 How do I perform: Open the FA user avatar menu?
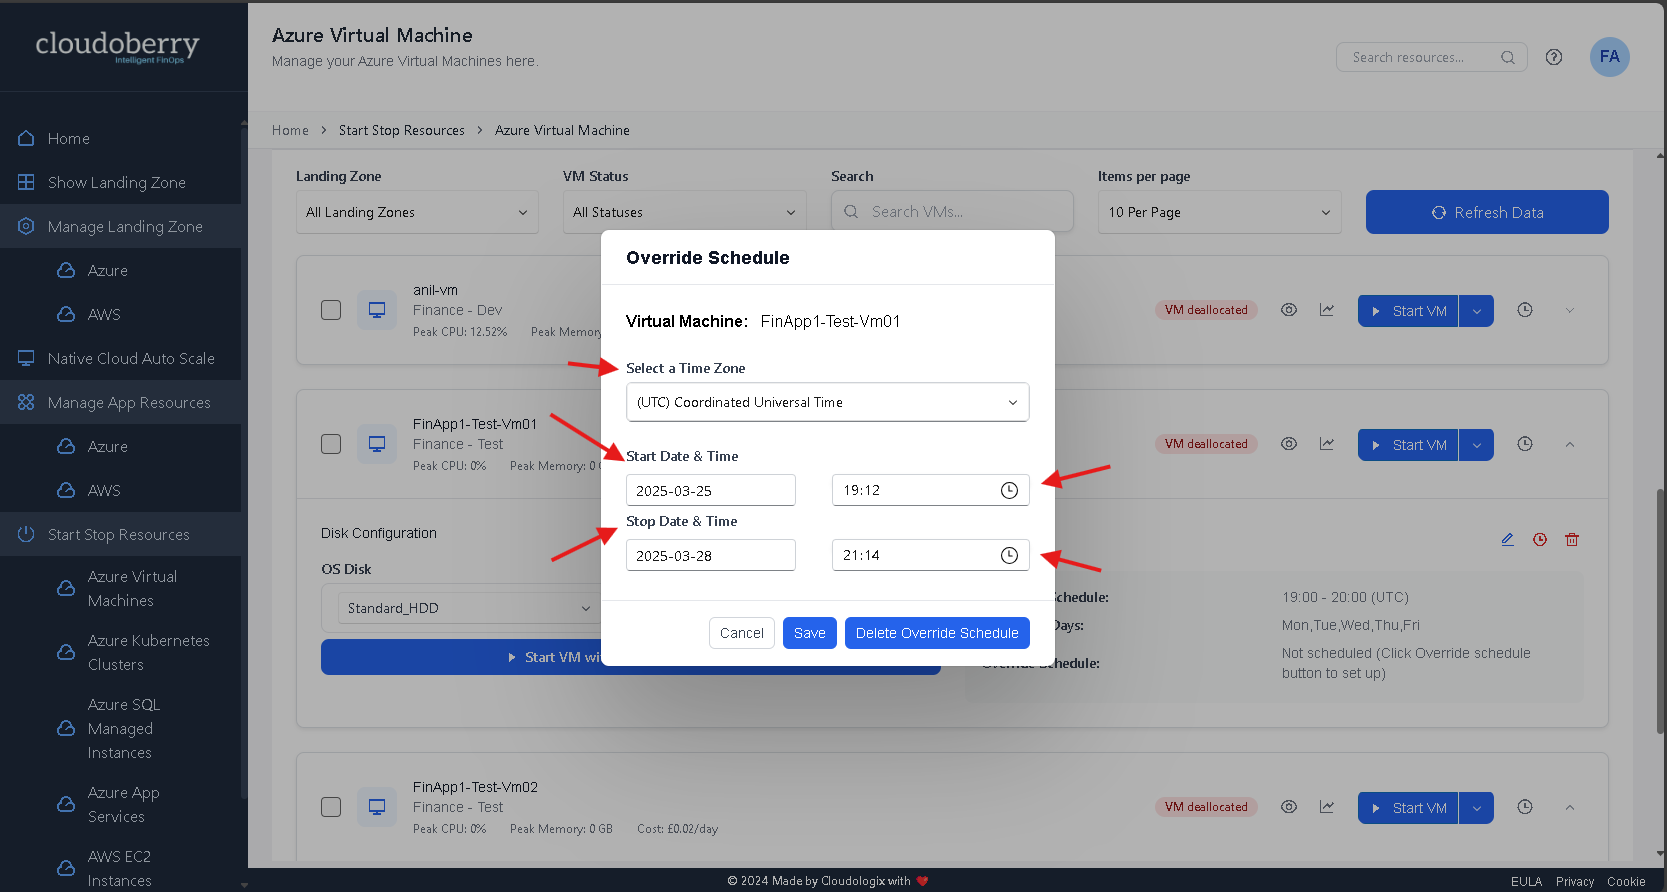click(x=1610, y=57)
